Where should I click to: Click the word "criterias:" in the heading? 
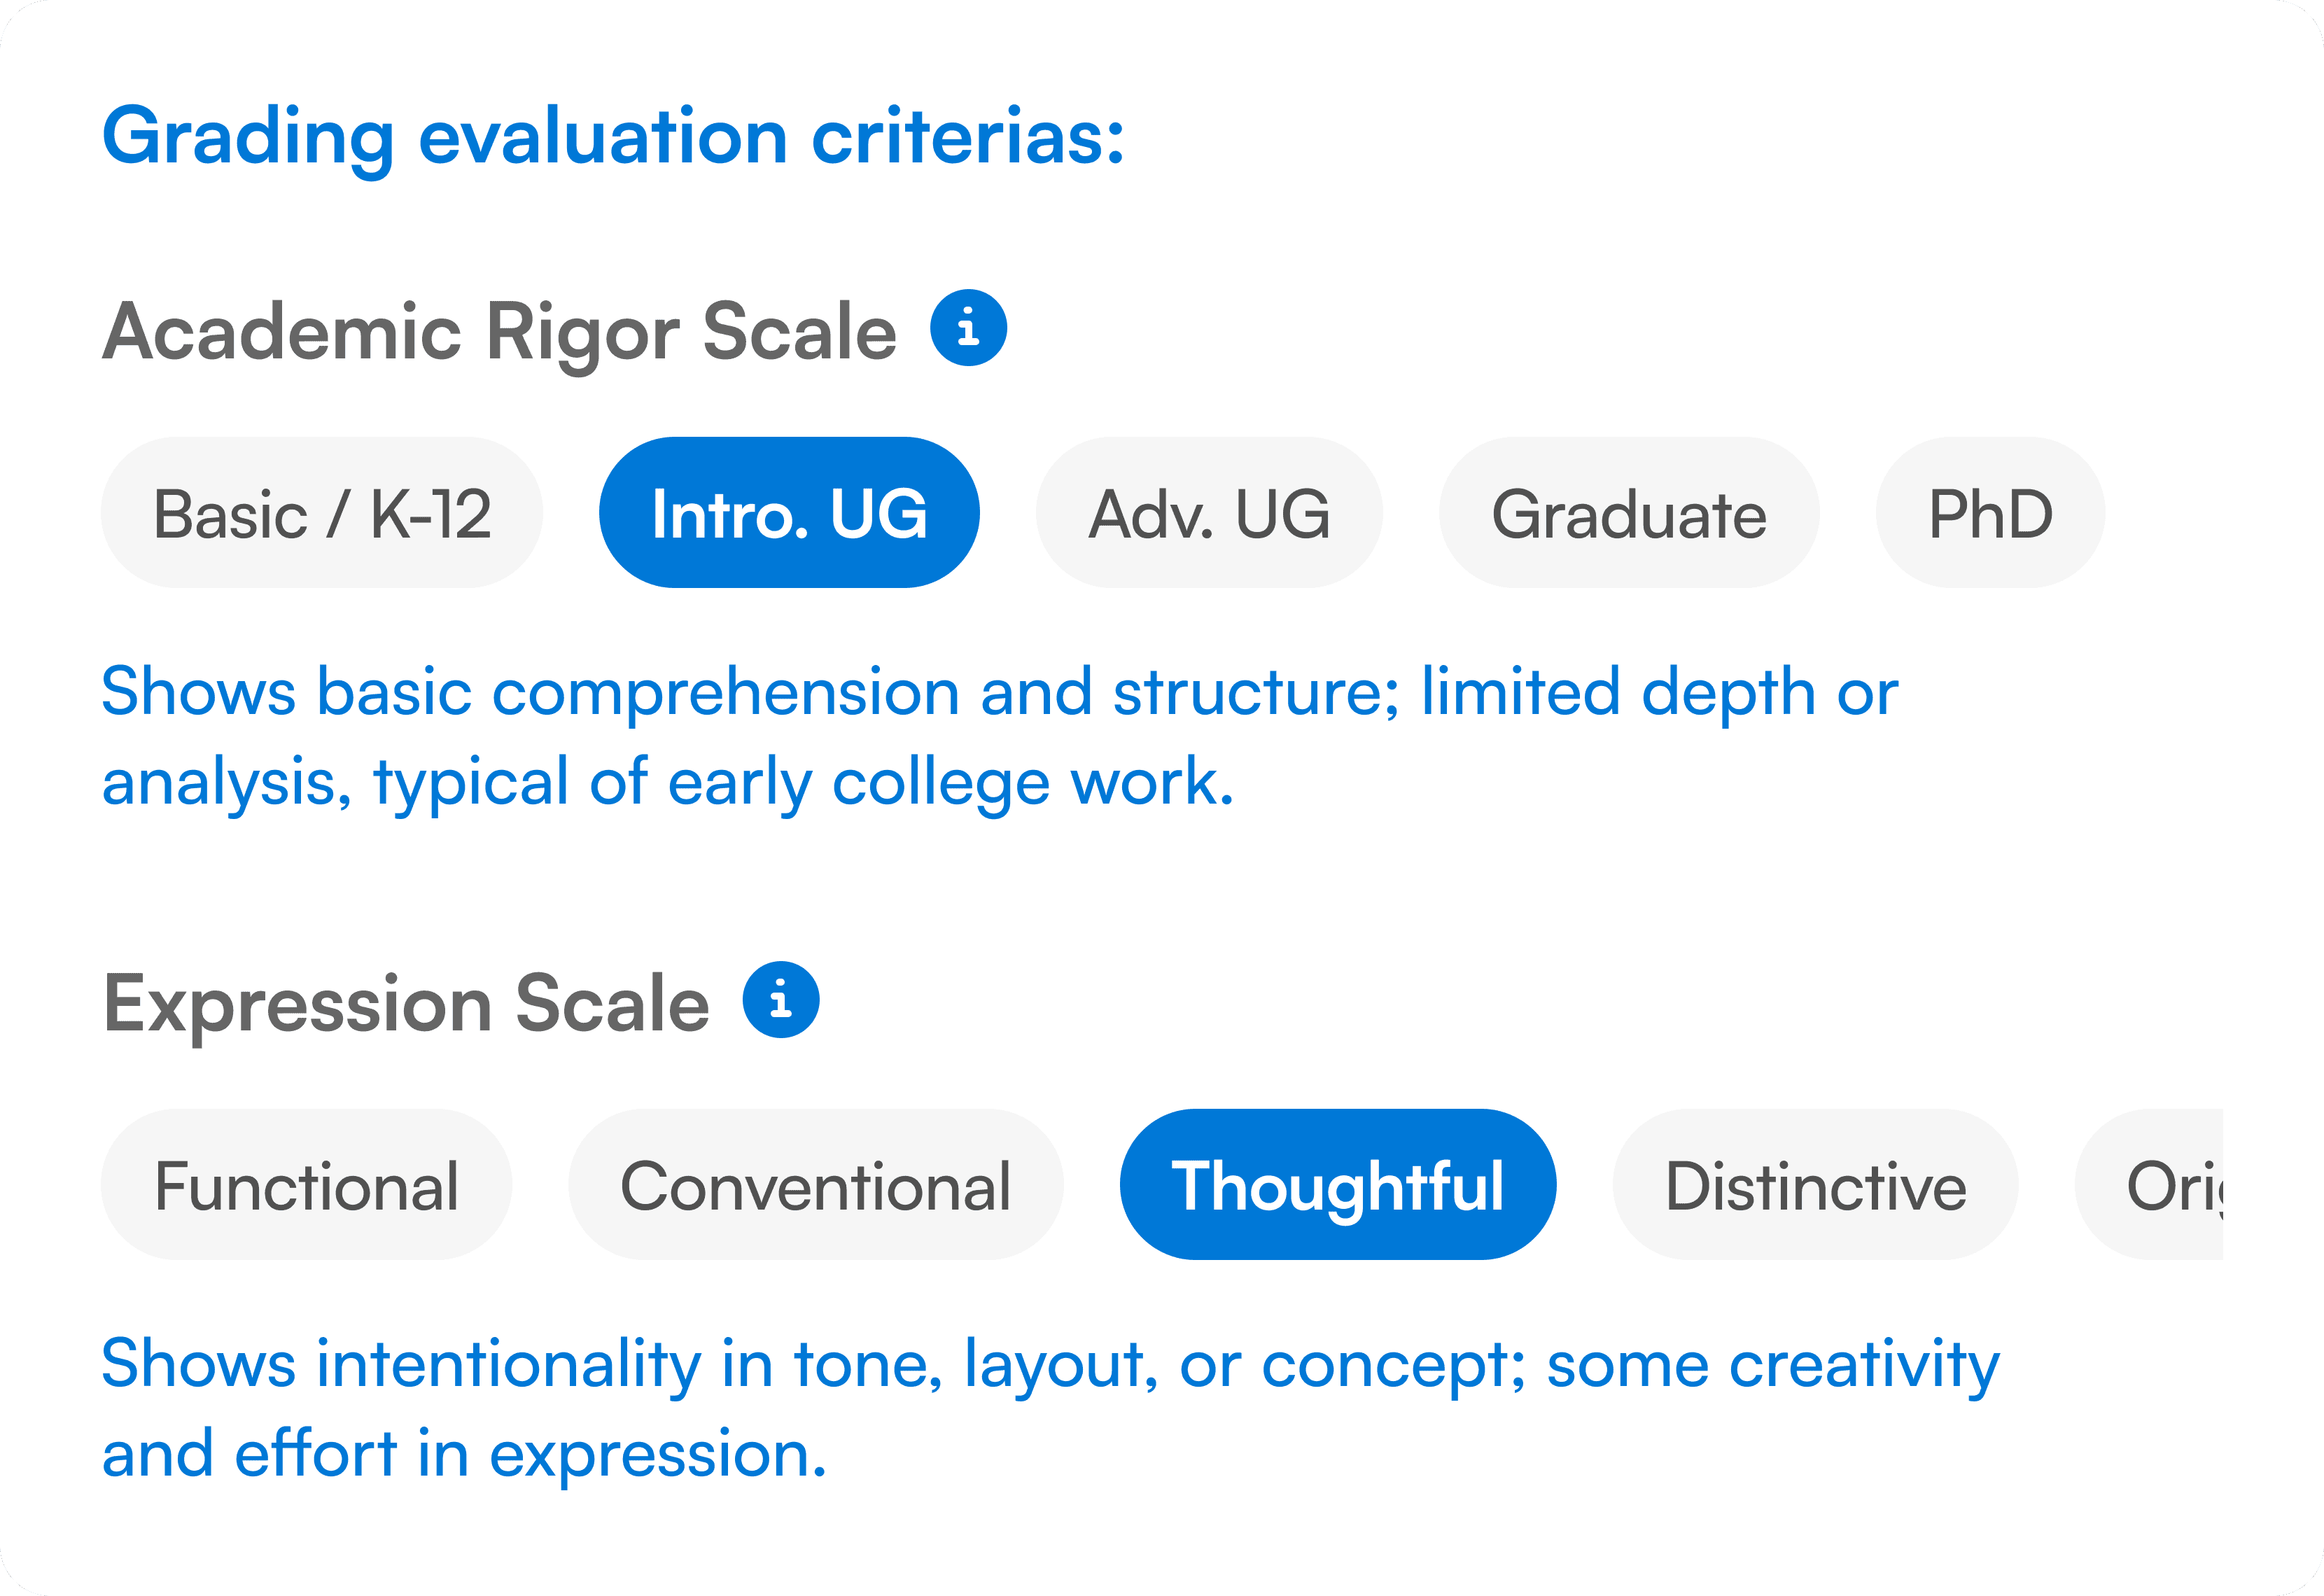968,137
